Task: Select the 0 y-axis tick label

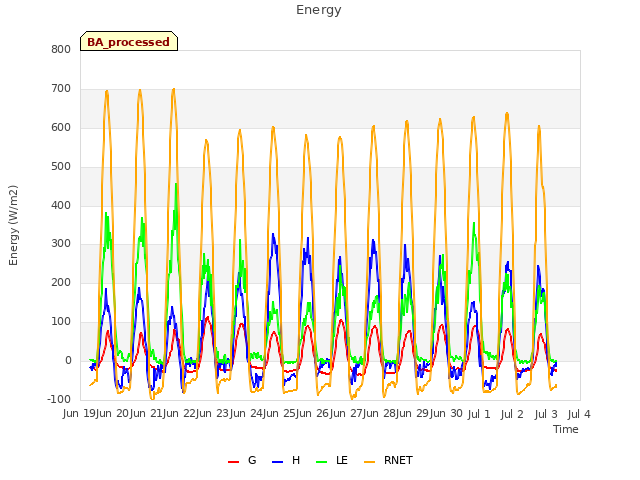Action: click(68, 360)
